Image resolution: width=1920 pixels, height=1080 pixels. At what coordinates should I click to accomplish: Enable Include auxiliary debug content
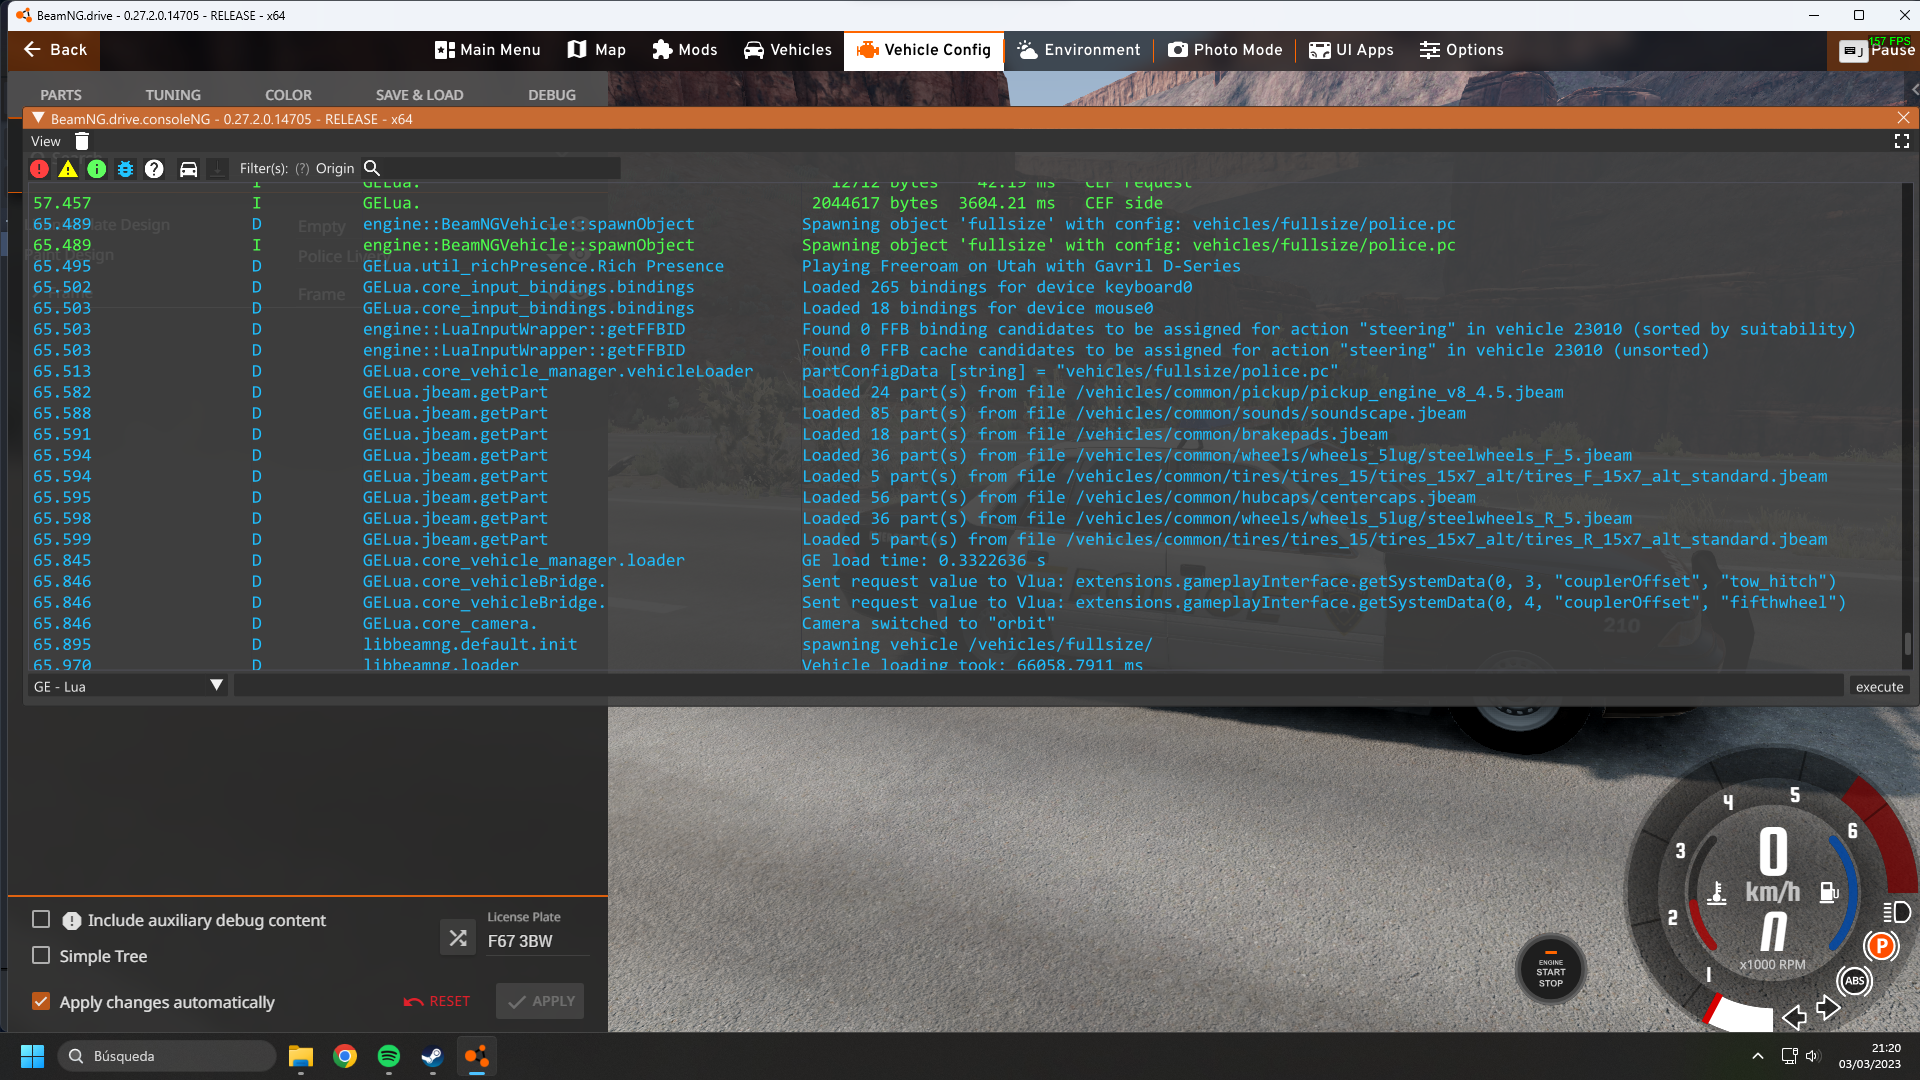coord(41,919)
